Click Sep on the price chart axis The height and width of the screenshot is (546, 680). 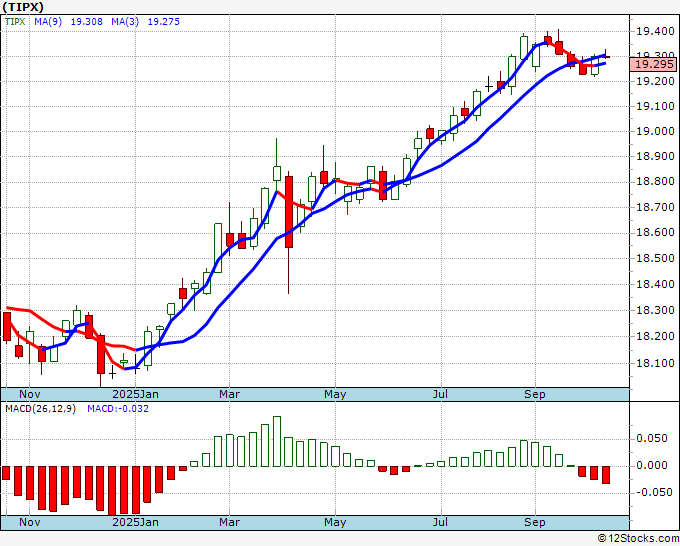click(x=535, y=394)
